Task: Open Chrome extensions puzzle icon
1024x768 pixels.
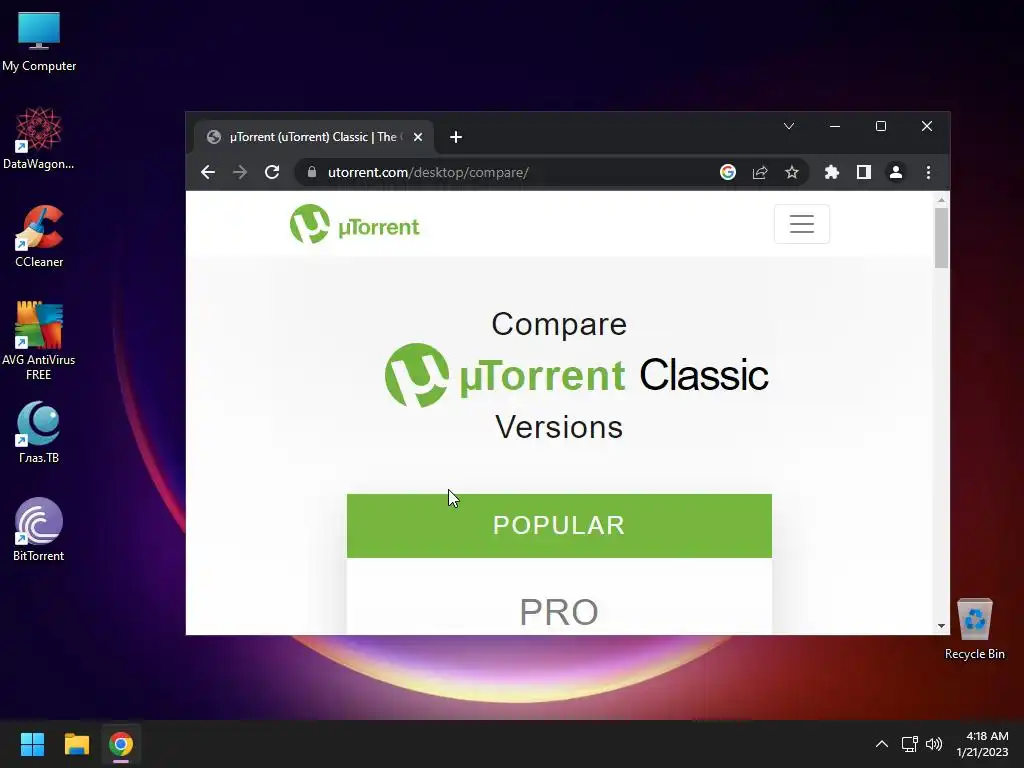Action: point(831,172)
